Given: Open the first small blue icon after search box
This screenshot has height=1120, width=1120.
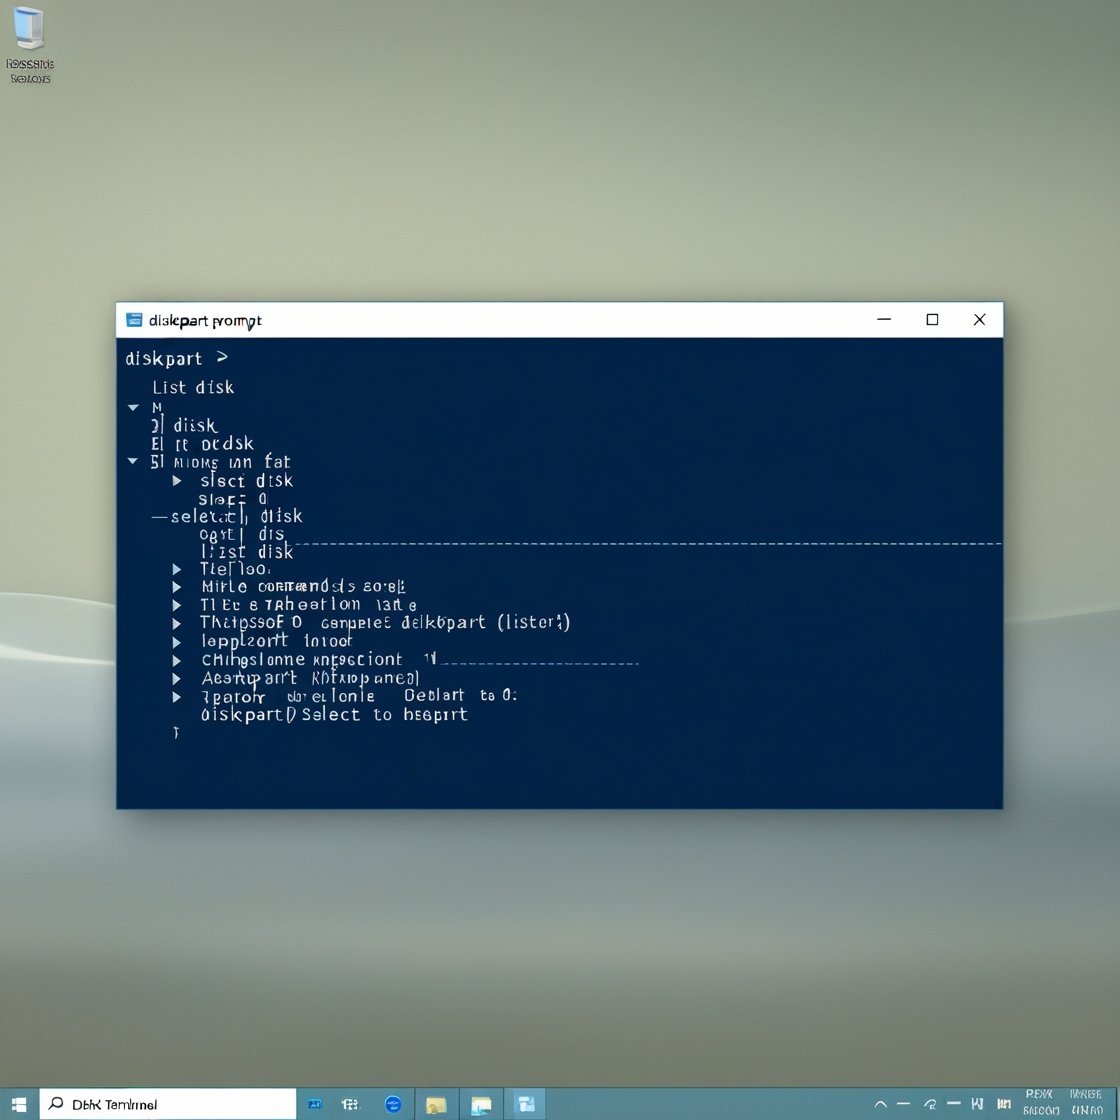Looking at the screenshot, I should click(314, 1104).
